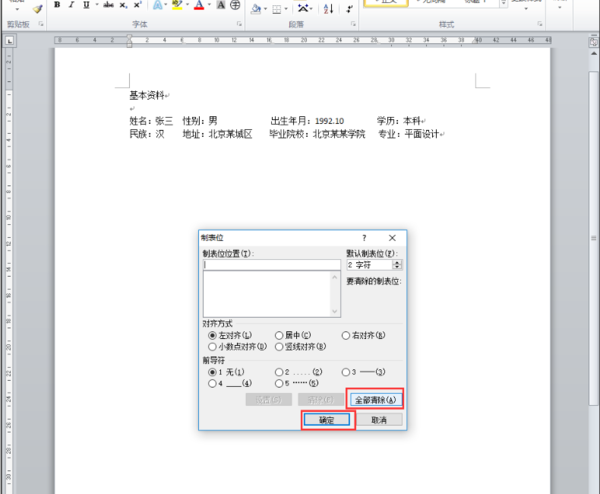Open the Clipboard pane launcher
This screenshot has height=494, width=600.
pyautogui.click(x=41, y=24)
